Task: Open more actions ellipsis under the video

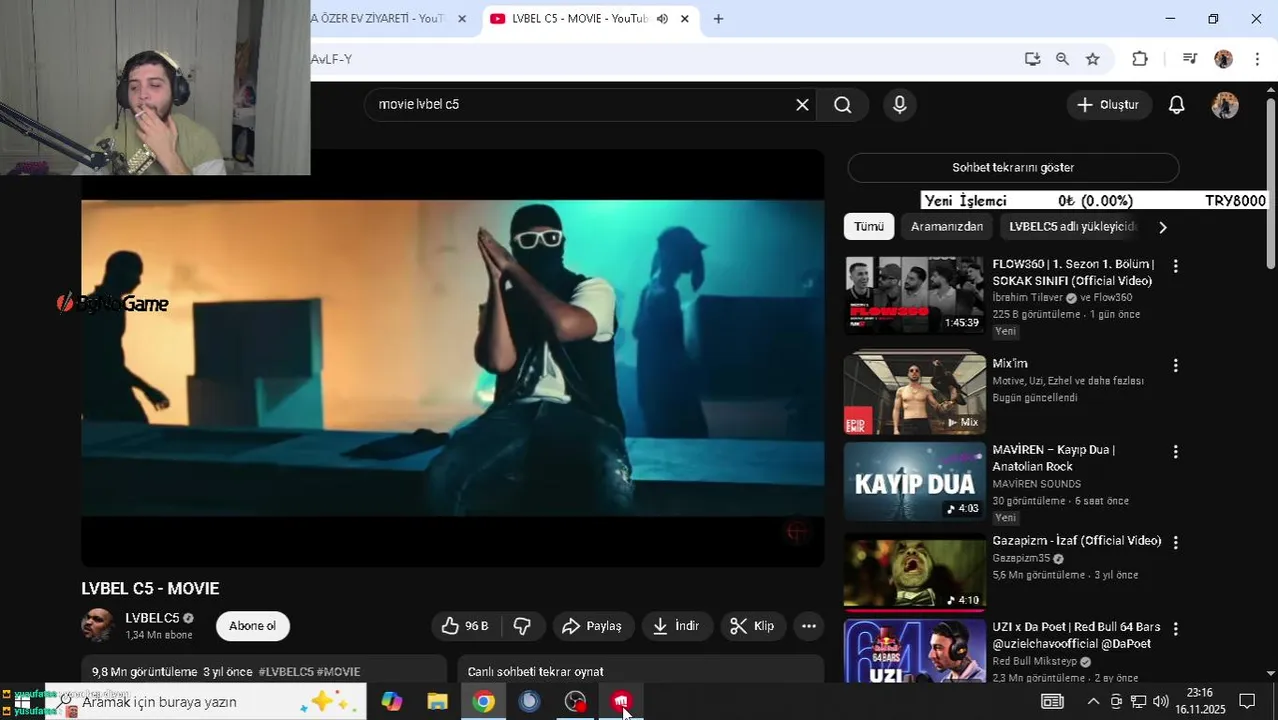Action: (x=809, y=626)
